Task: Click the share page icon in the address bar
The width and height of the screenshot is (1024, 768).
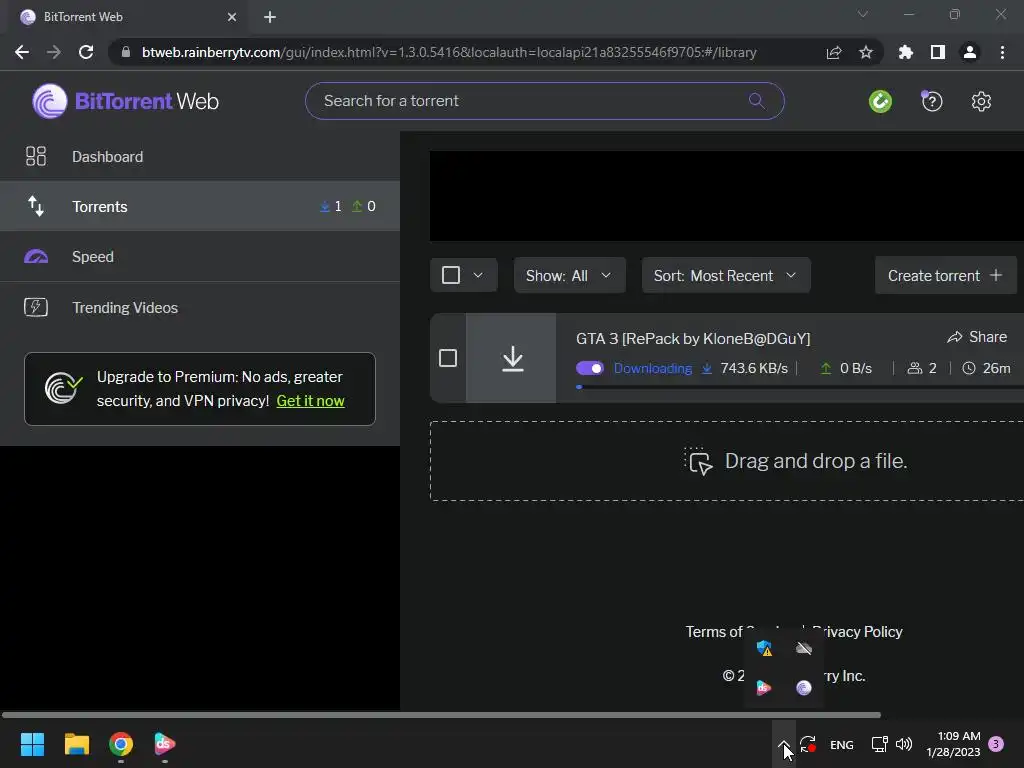Action: pos(834,52)
